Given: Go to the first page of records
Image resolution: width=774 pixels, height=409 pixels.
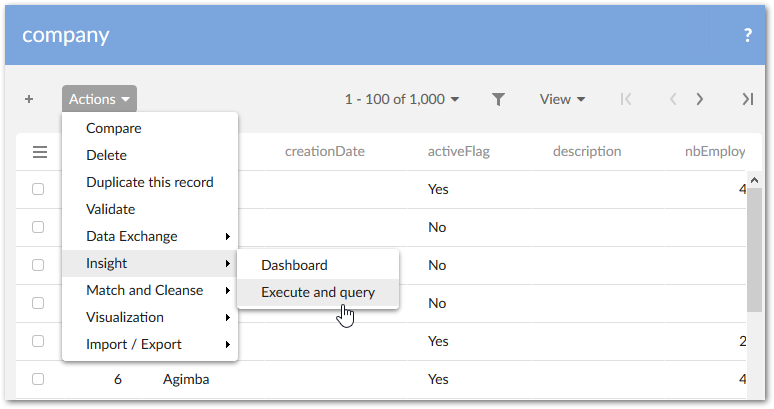Looking at the screenshot, I should 626,99.
